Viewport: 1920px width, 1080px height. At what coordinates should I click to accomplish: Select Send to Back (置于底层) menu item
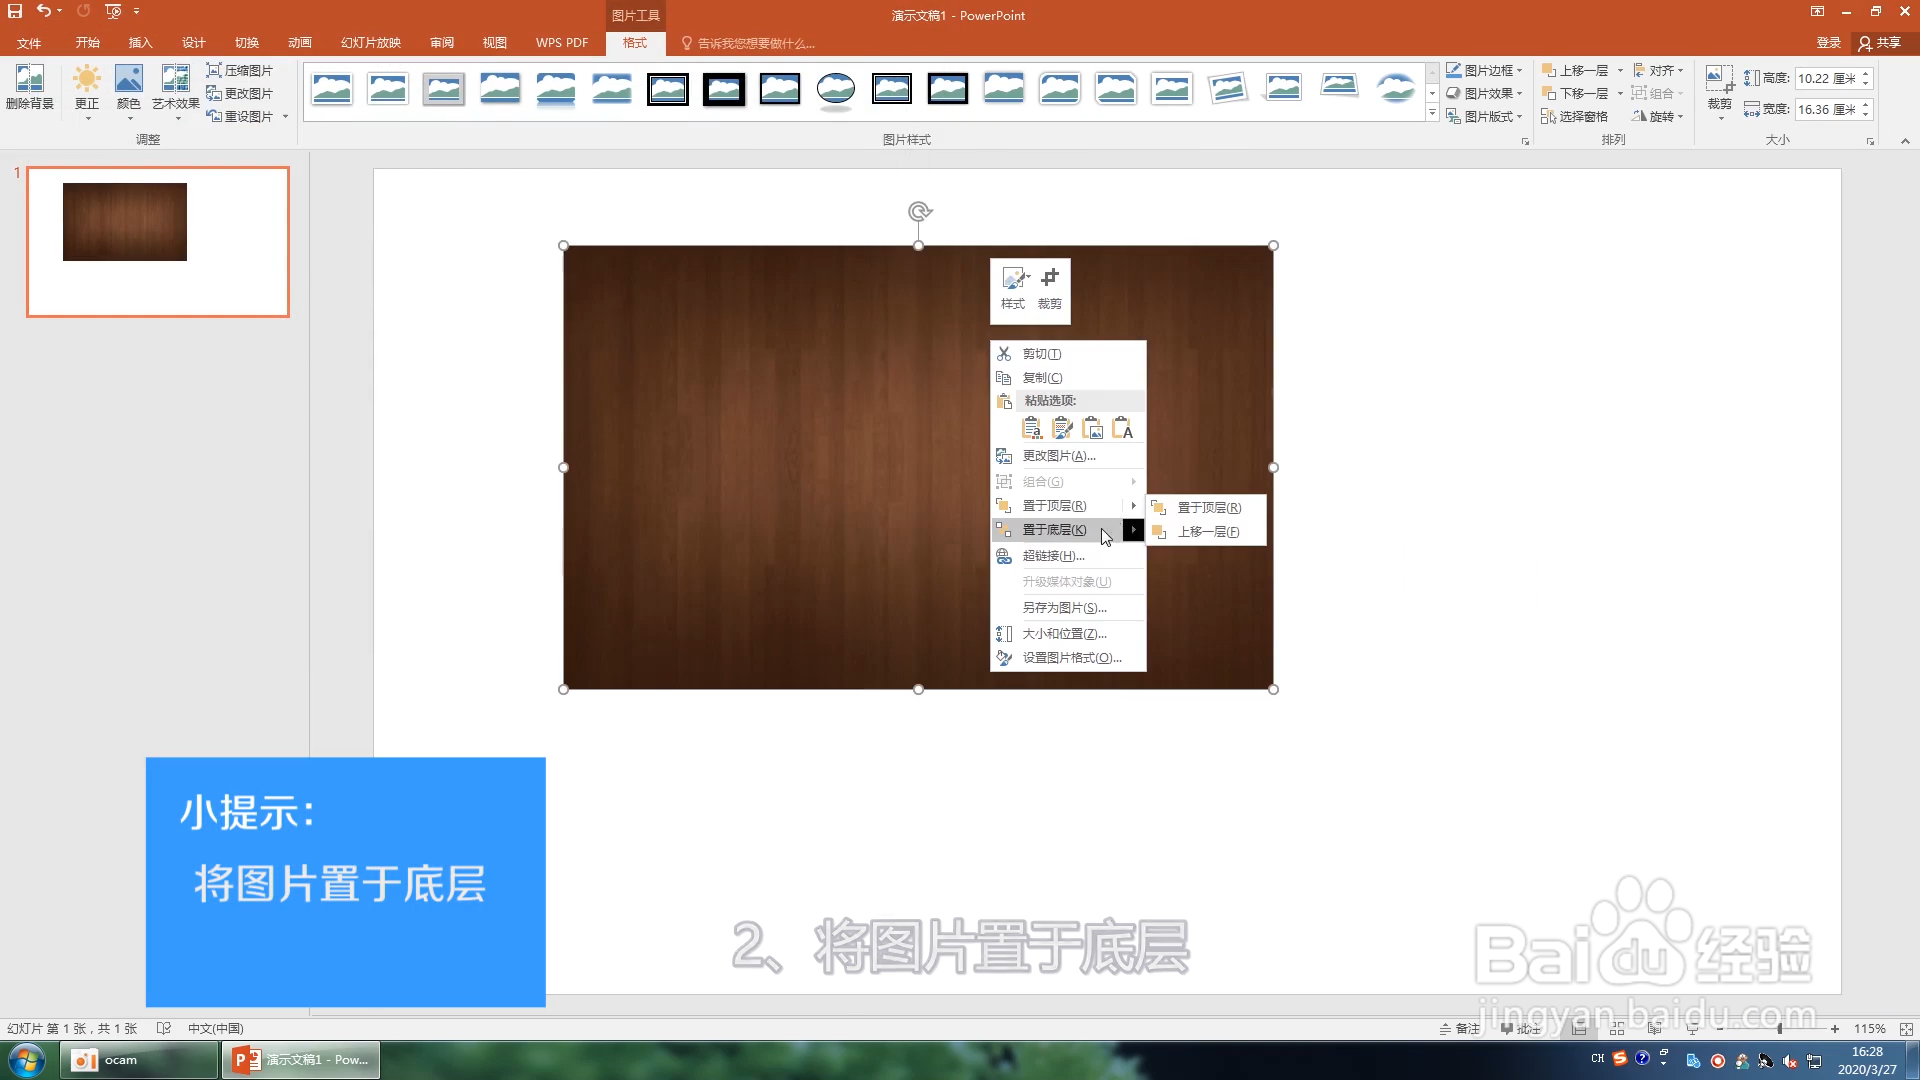(1068, 530)
